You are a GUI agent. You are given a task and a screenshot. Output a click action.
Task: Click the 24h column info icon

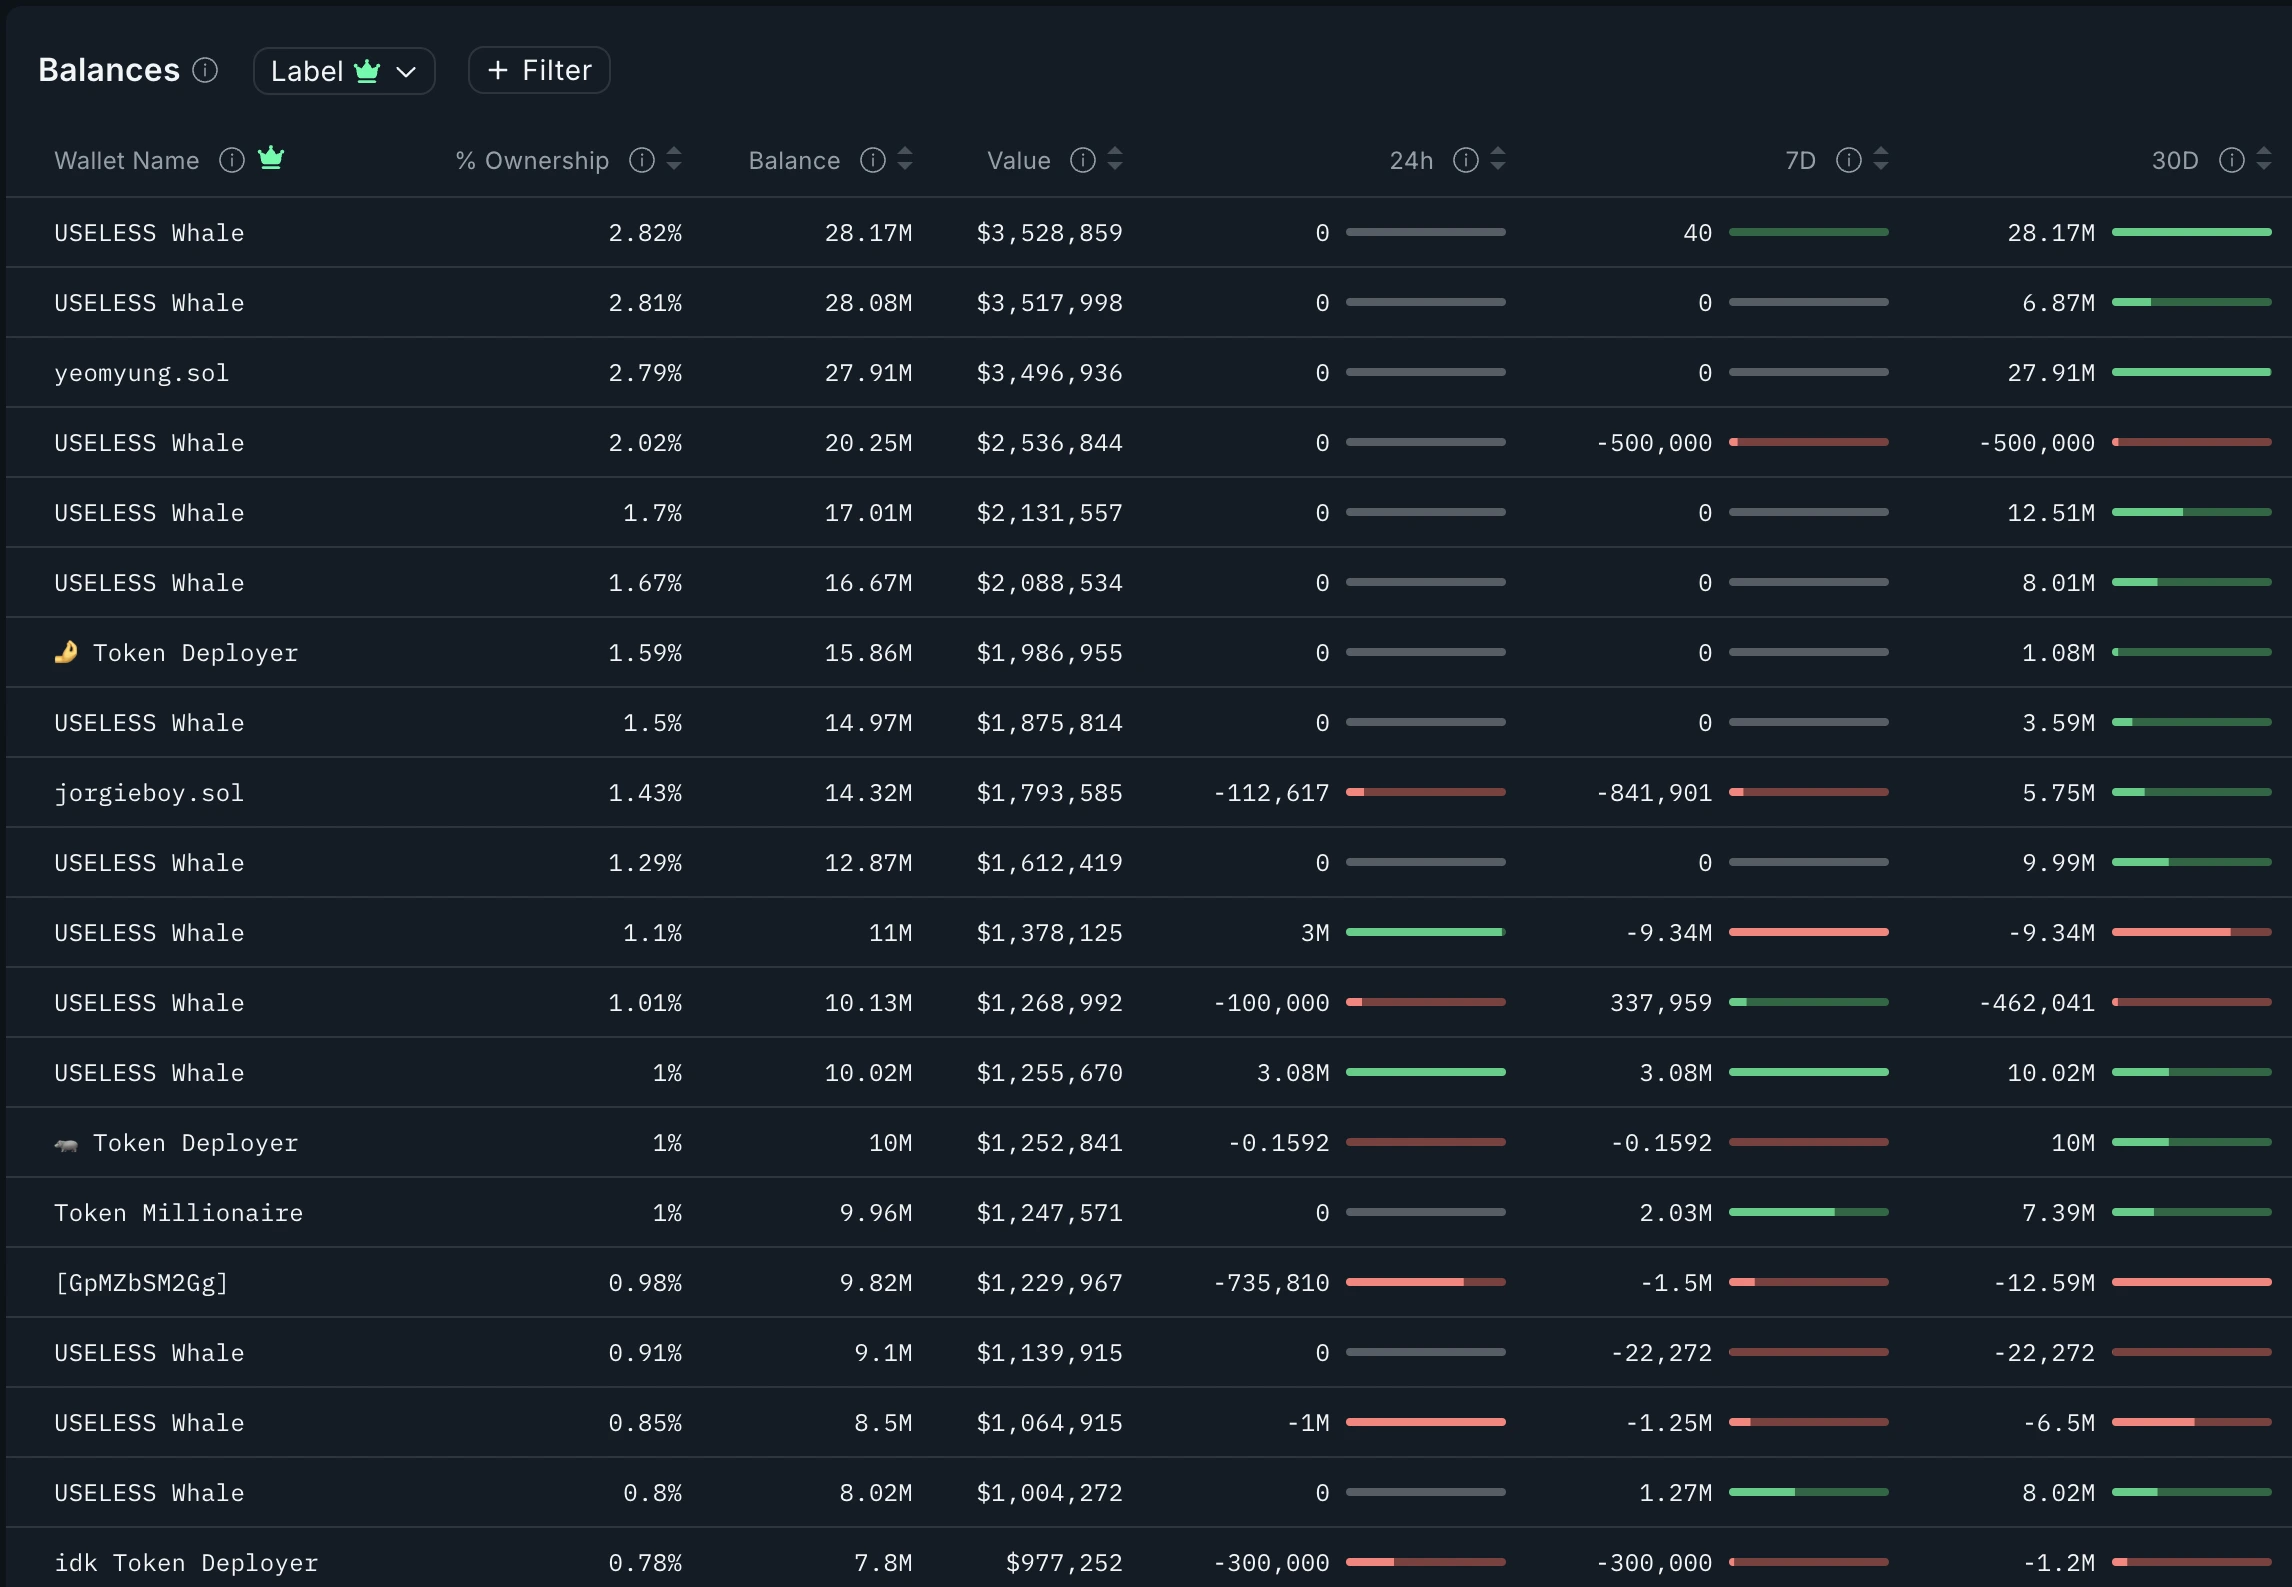coord(1466,160)
